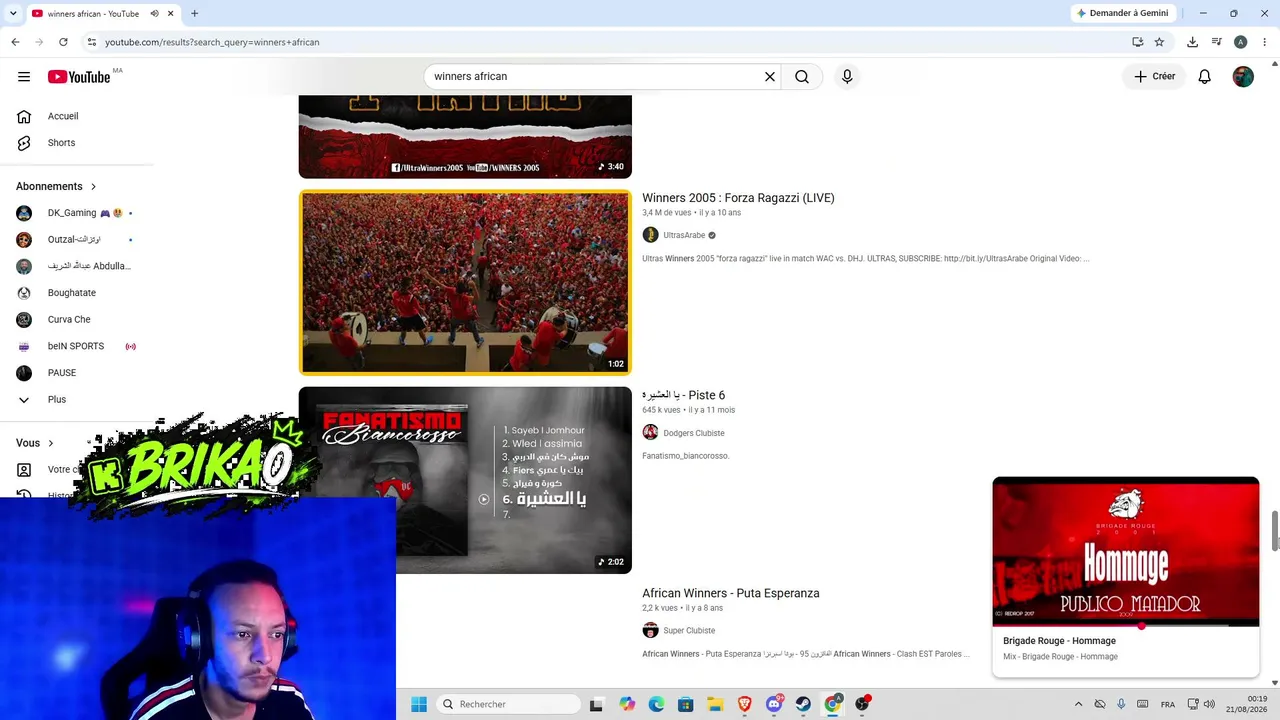Image resolution: width=1280 pixels, height=720 pixels.
Task: Open the Chrome profile avatar
Action: point(1240,42)
